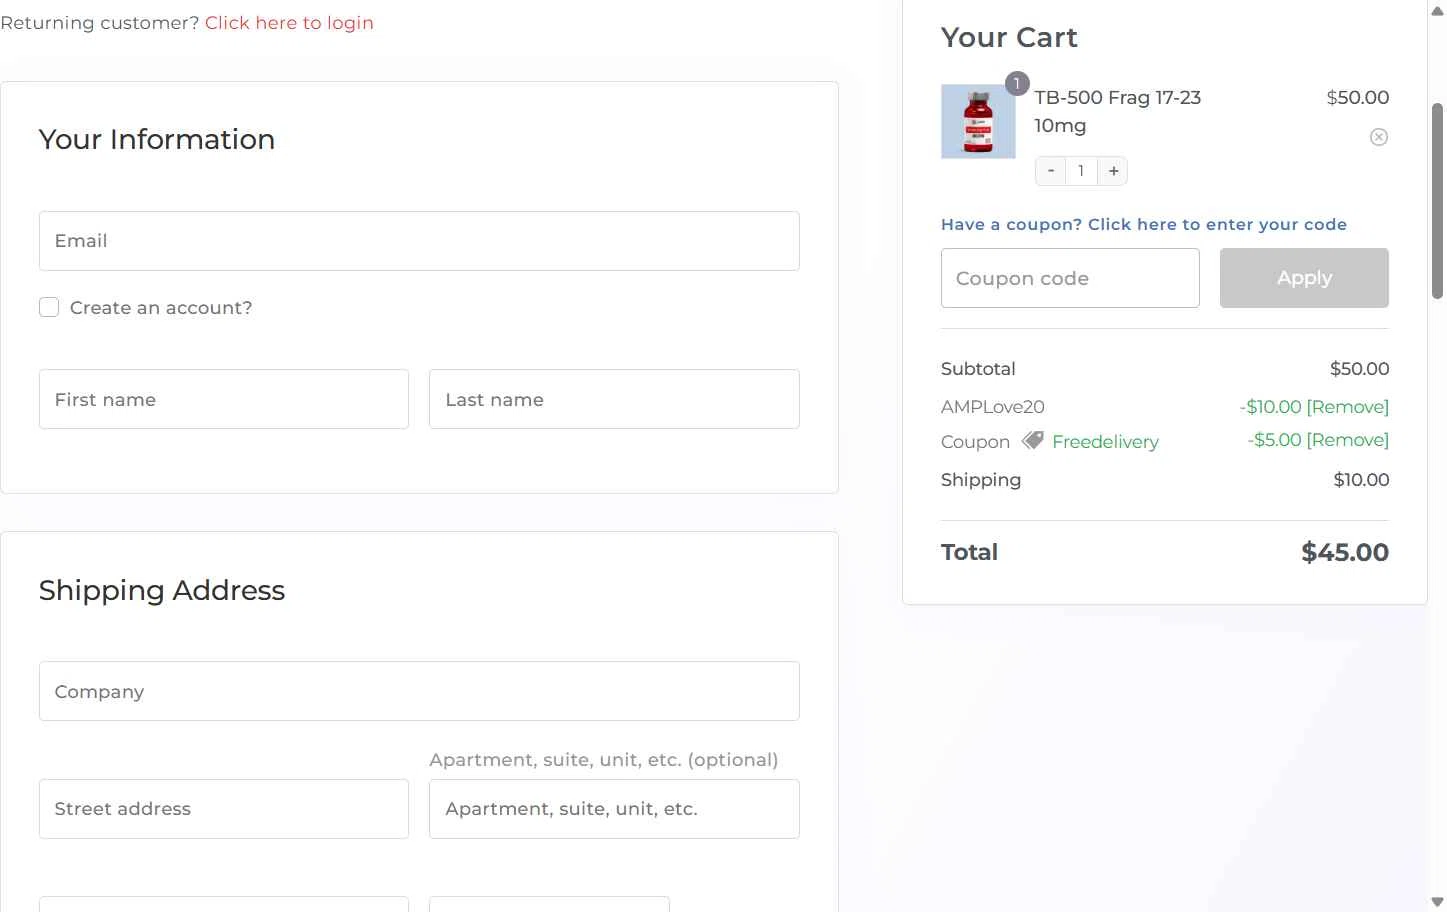1447x912 pixels.
Task: Click the Your Cart heading
Action: (x=1009, y=38)
